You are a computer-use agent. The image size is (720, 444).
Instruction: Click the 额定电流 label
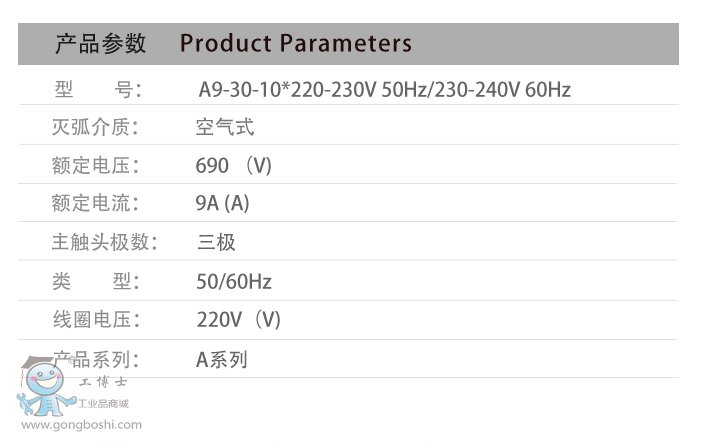click(96, 204)
